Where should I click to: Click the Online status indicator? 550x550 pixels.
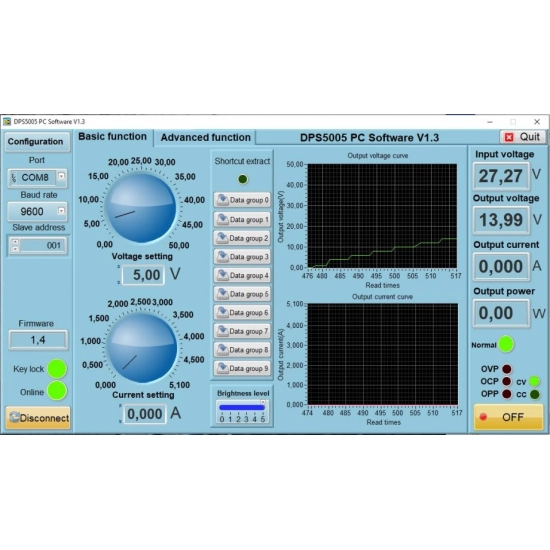click(57, 390)
